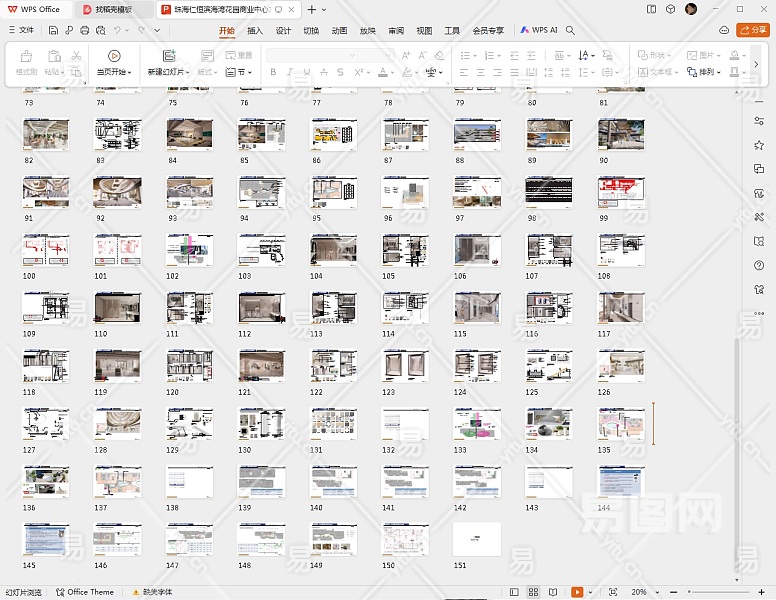Click the save icon in quick access toolbar

pos(53,30)
